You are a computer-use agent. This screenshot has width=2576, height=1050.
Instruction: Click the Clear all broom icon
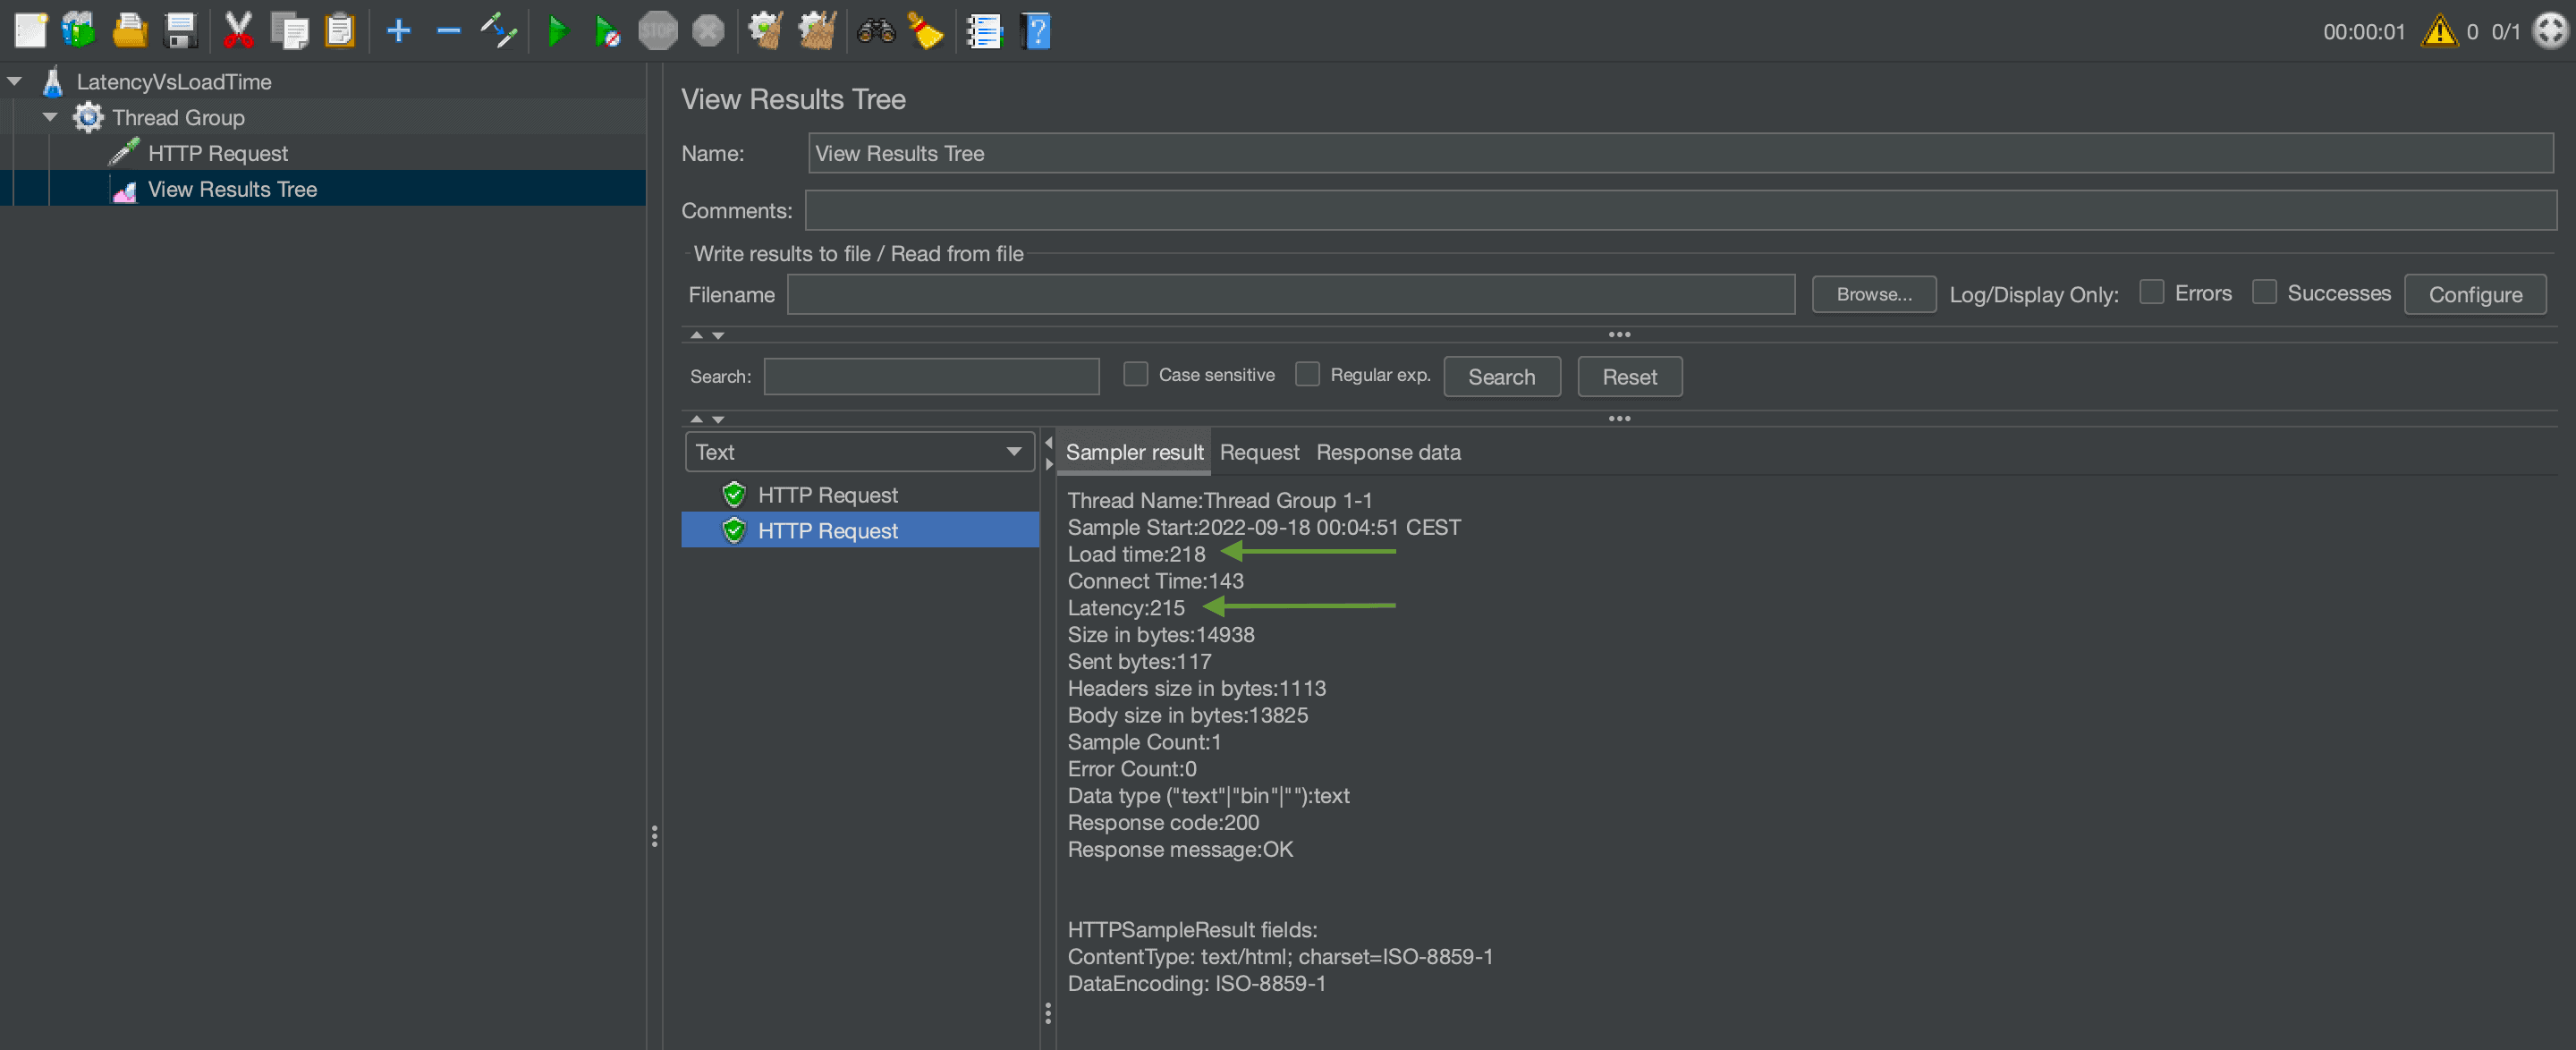click(817, 31)
